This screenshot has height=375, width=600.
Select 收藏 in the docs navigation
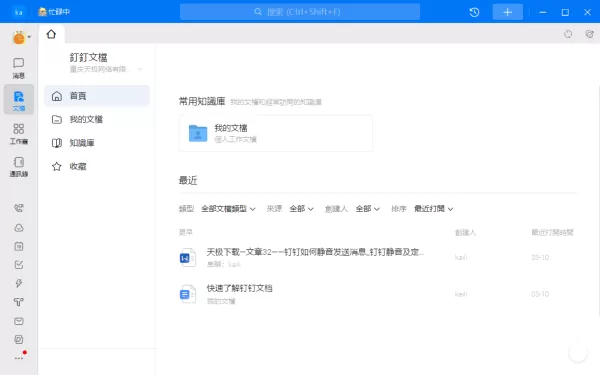[x=97, y=166]
